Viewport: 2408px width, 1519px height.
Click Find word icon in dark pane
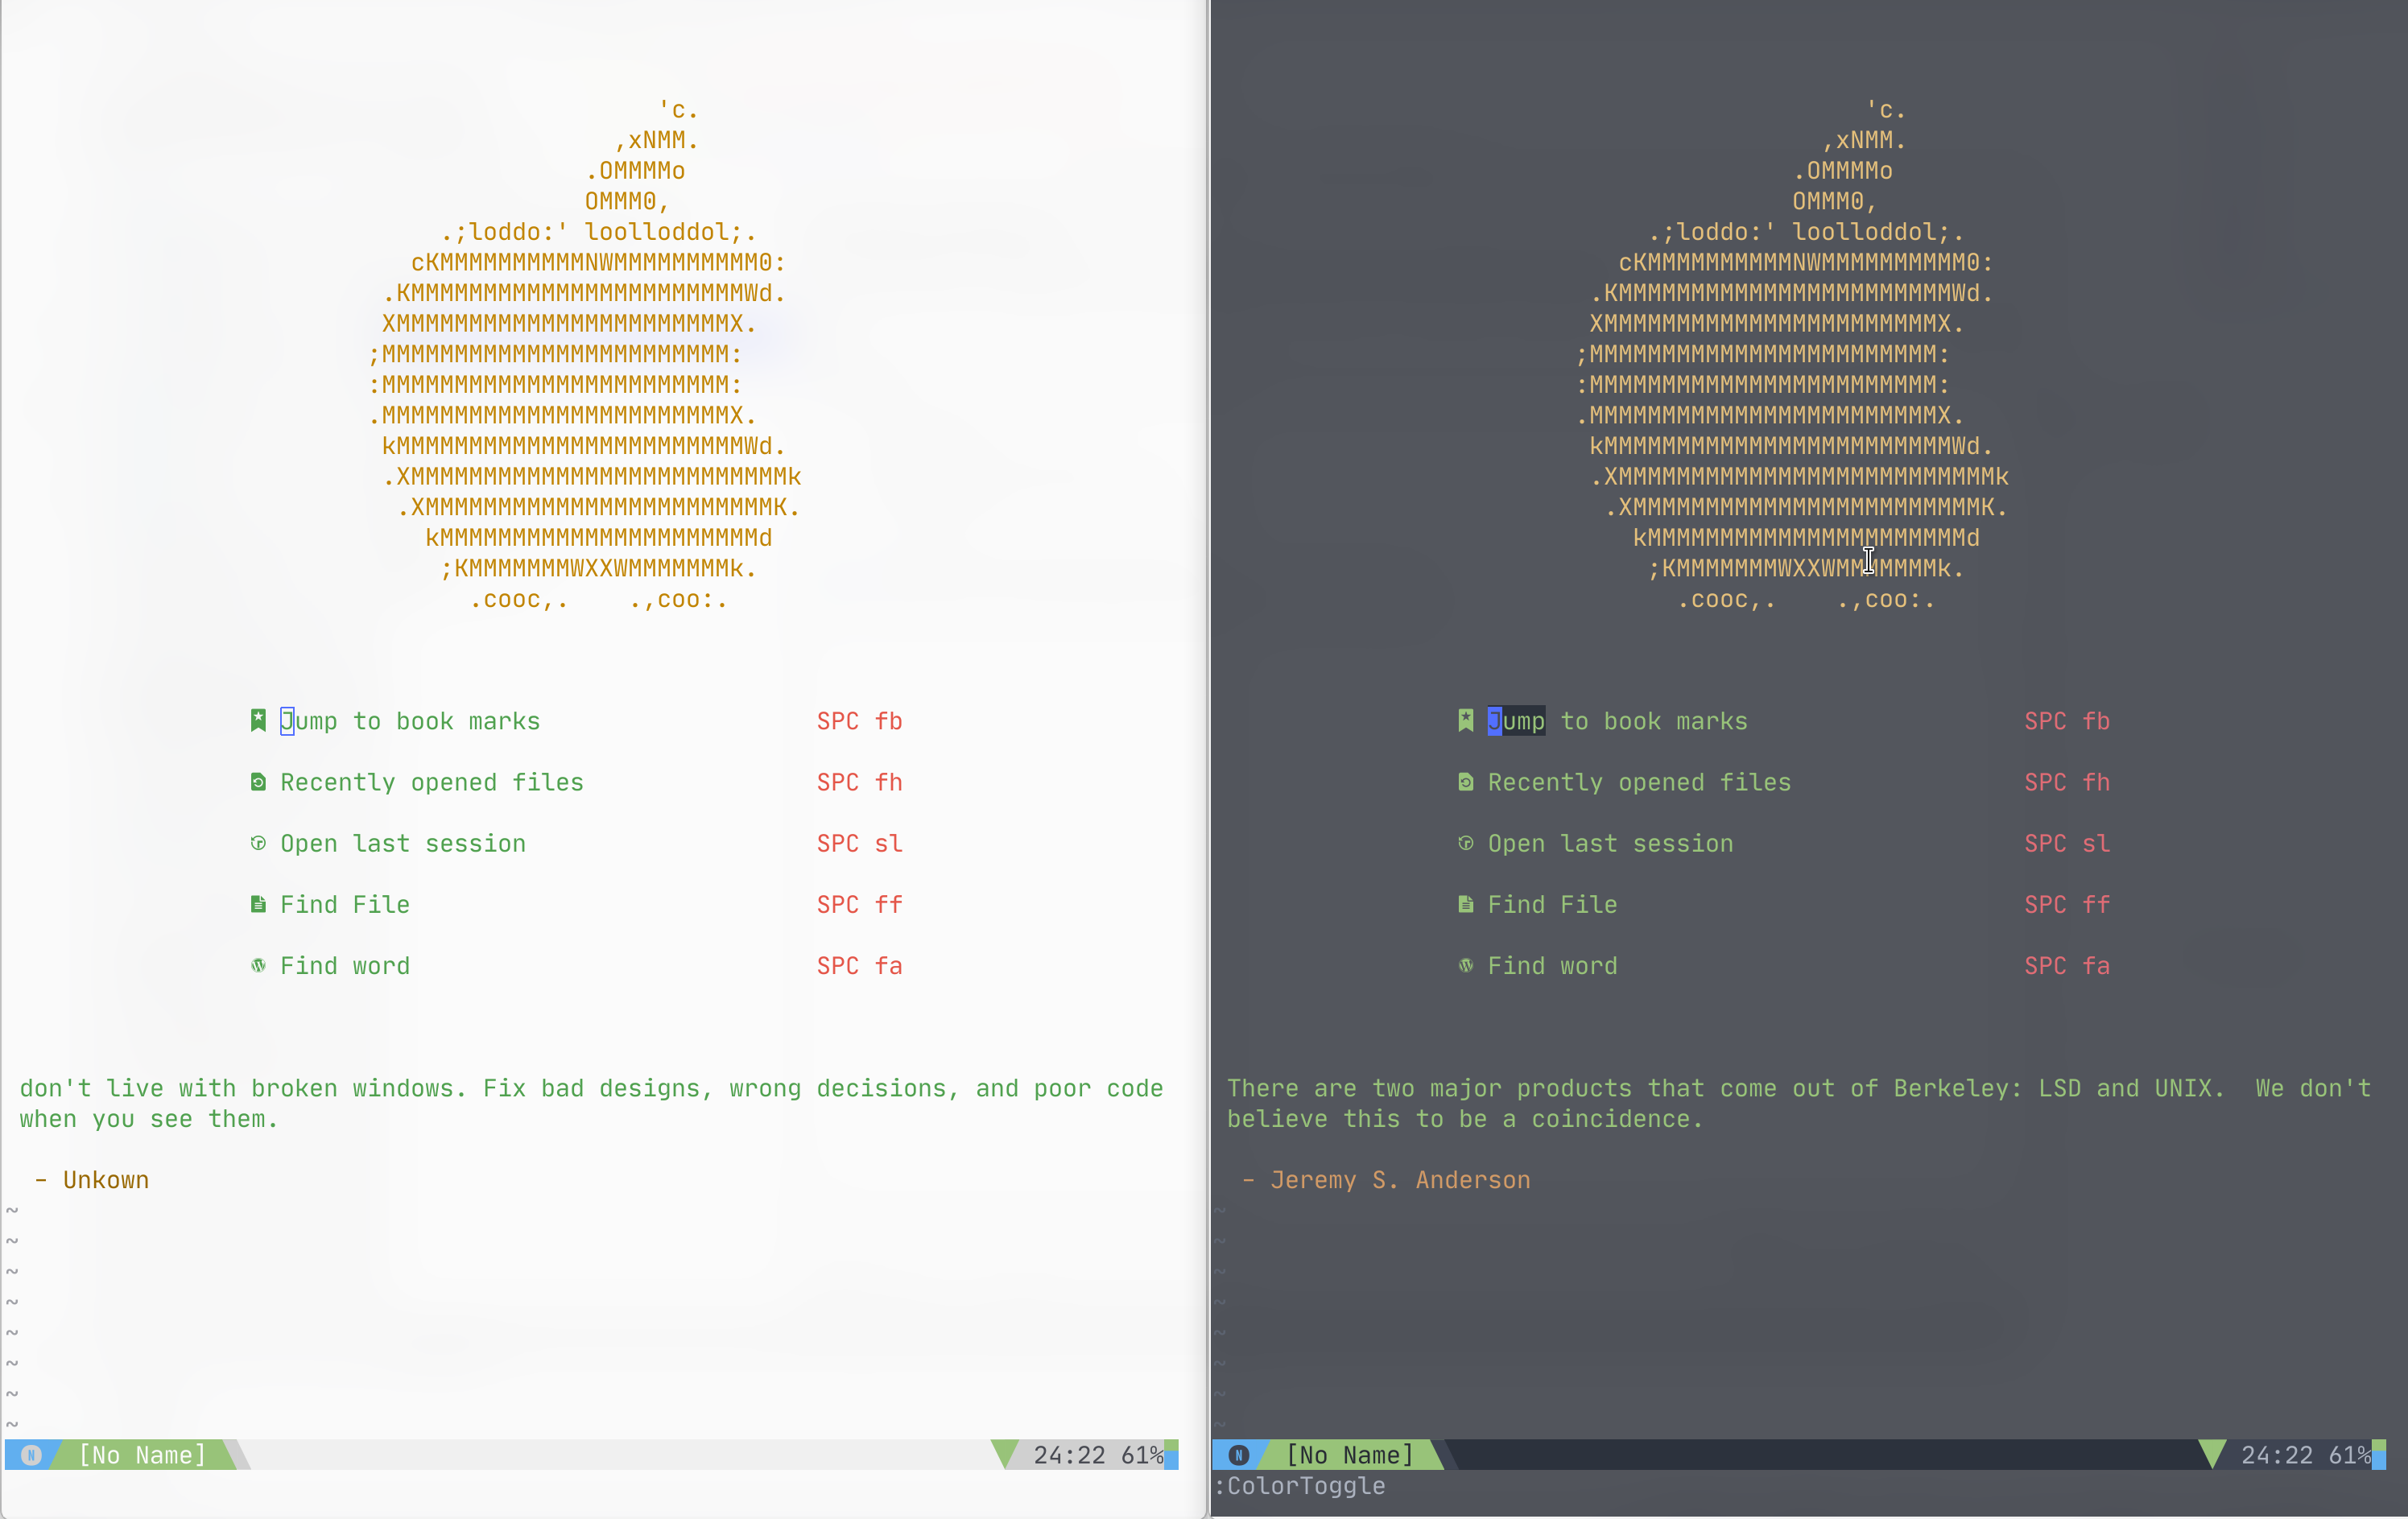pos(1466,965)
